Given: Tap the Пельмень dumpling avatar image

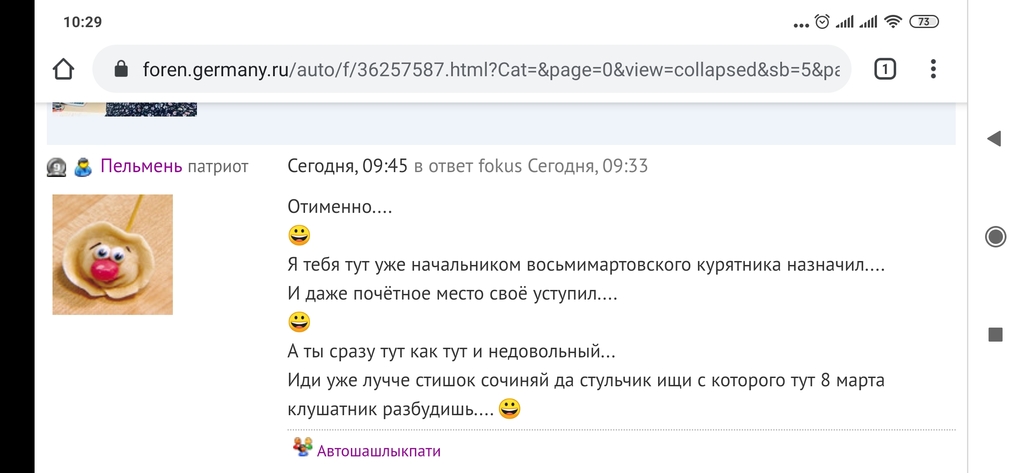Looking at the screenshot, I should [112, 254].
